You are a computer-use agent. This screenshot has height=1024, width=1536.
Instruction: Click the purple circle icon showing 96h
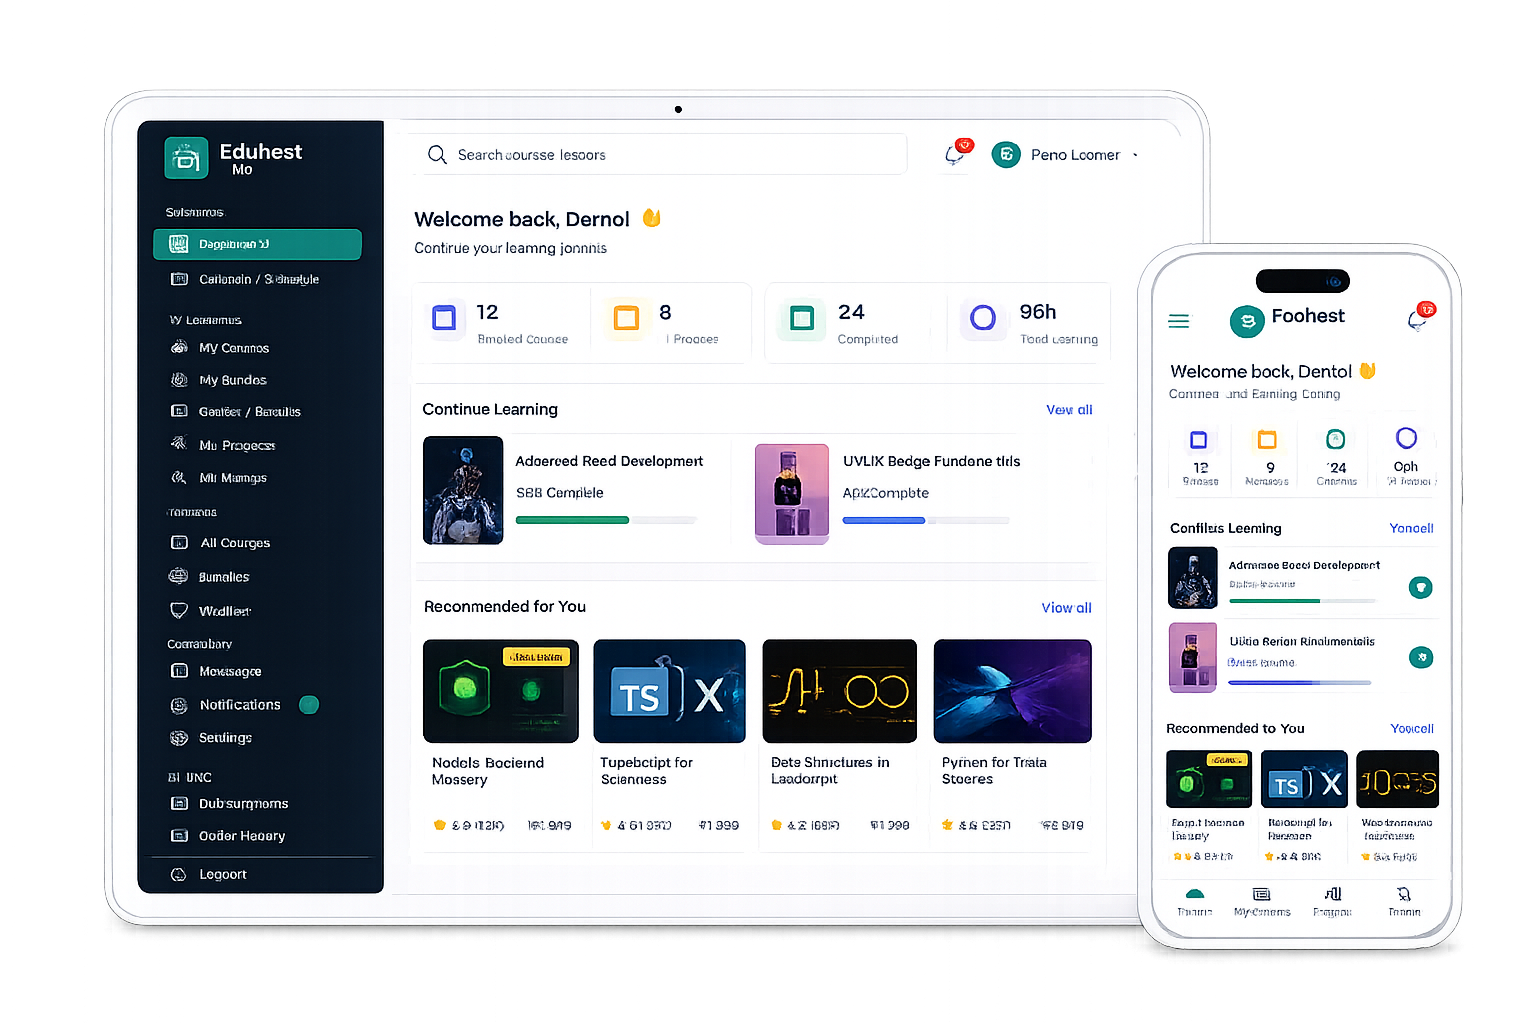click(983, 318)
